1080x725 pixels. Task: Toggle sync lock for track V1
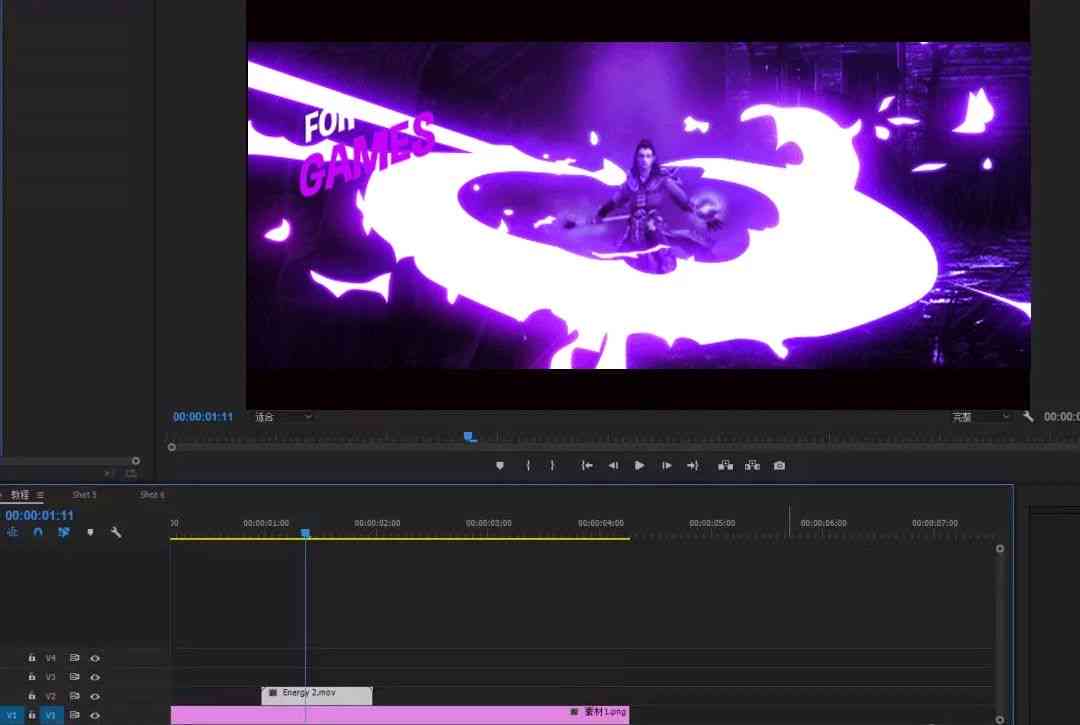coord(74,715)
